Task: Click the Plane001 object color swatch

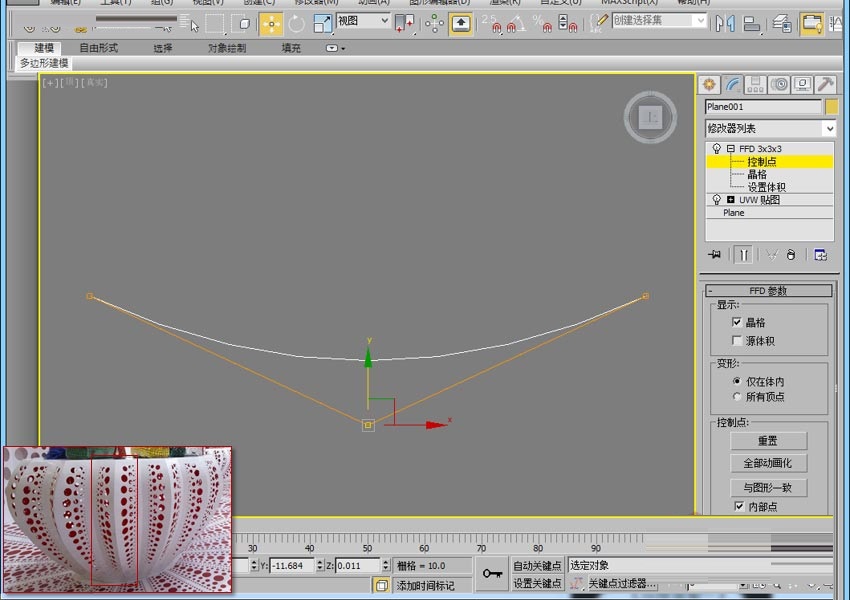Action: click(831, 107)
